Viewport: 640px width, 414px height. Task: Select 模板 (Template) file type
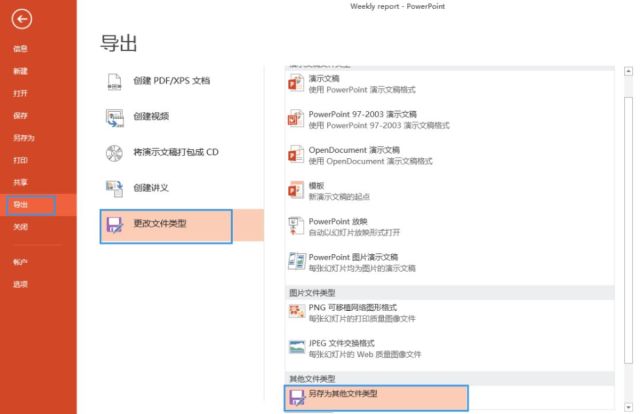pyautogui.click(x=449, y=191)
